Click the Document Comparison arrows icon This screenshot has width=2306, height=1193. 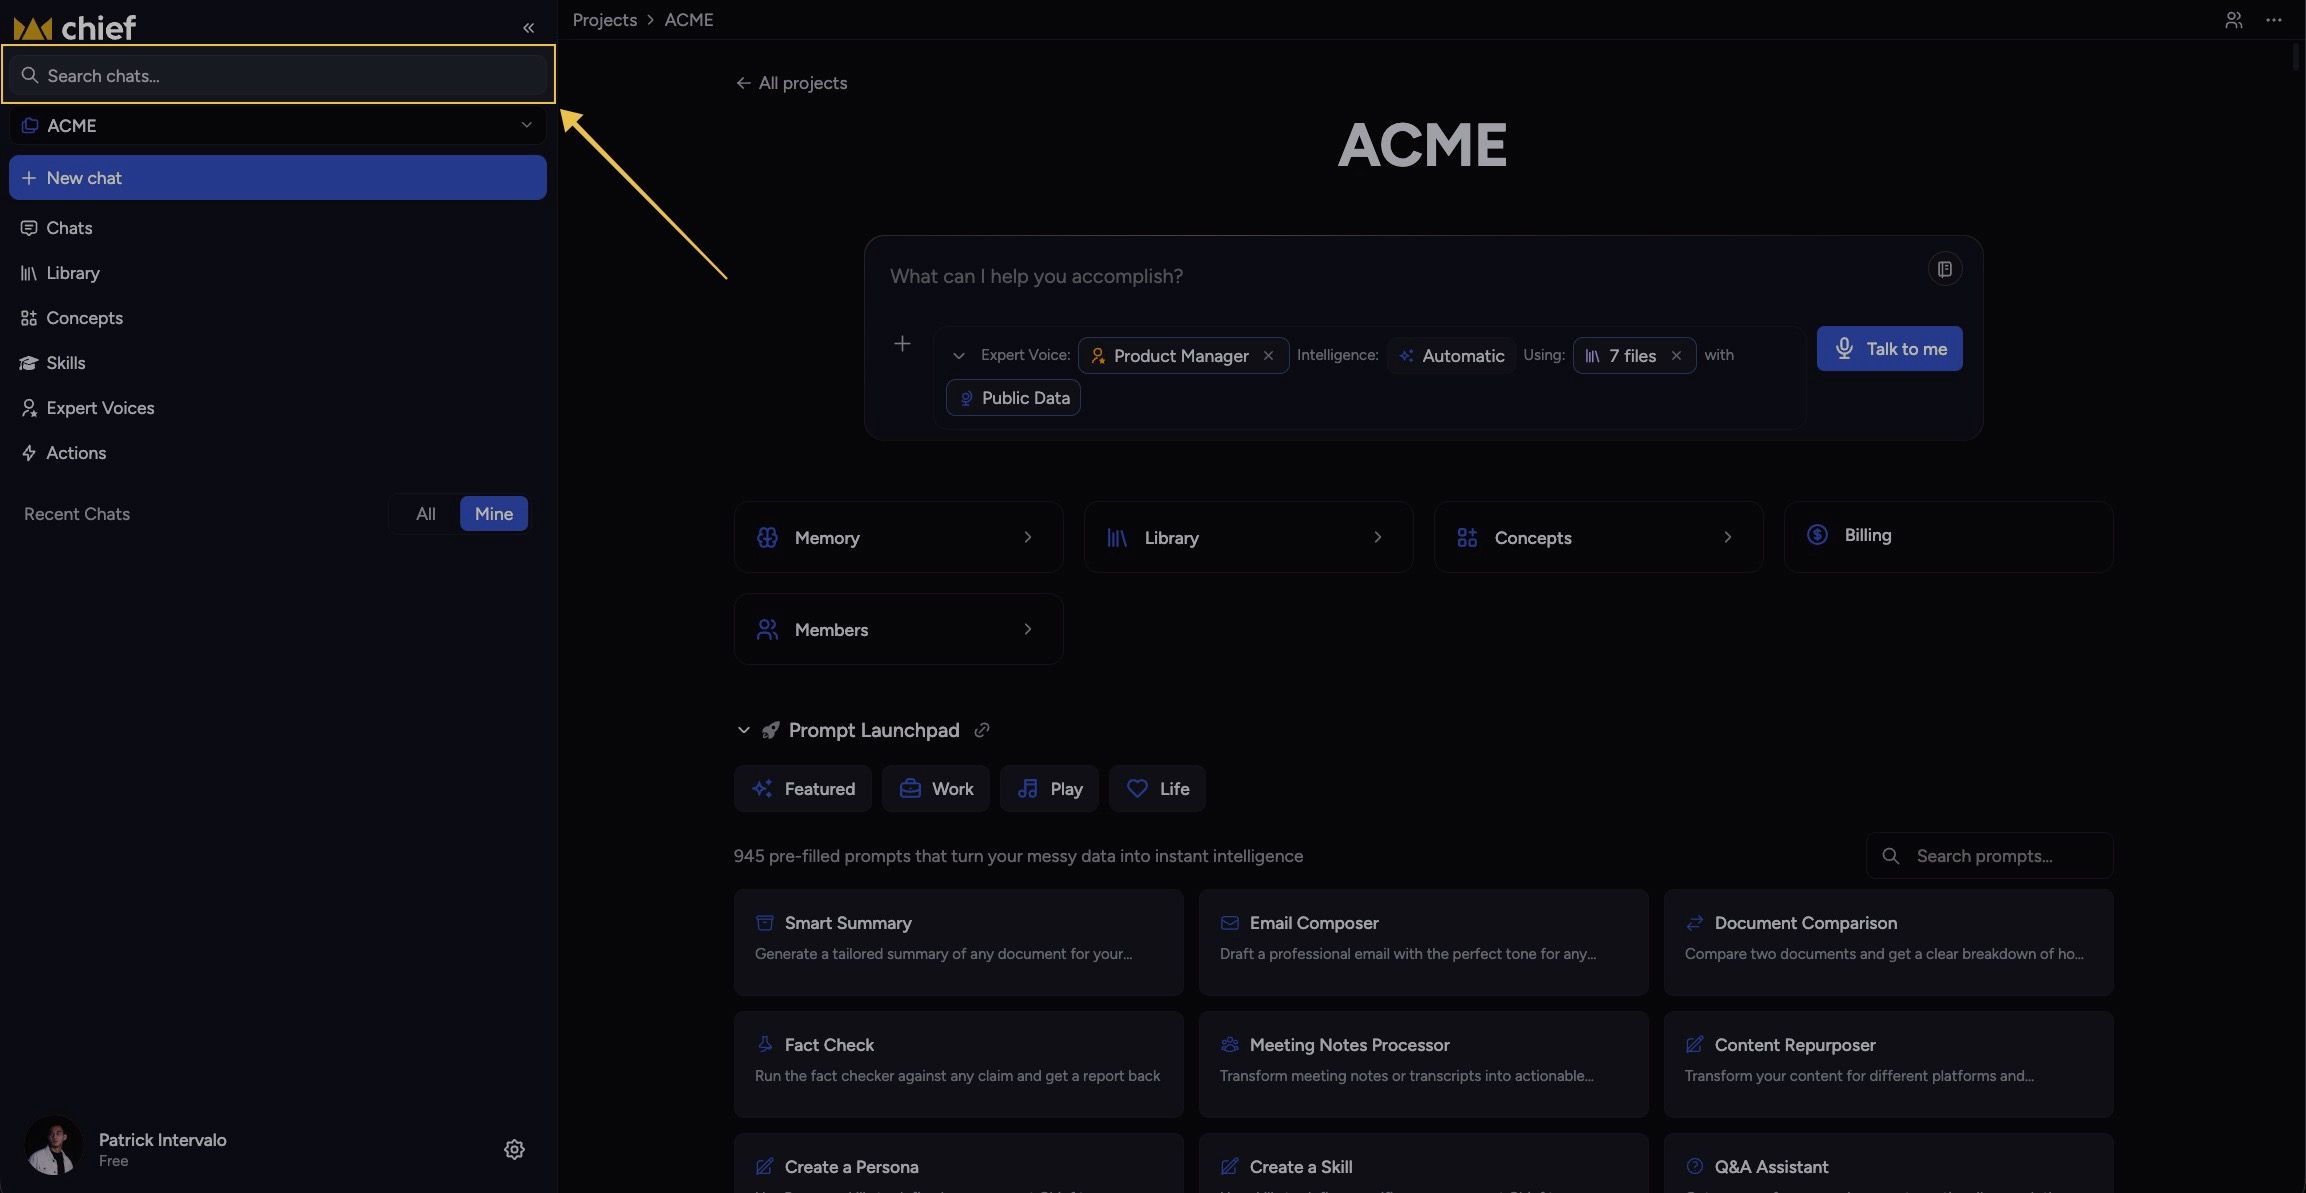(x=1695, y=923)
